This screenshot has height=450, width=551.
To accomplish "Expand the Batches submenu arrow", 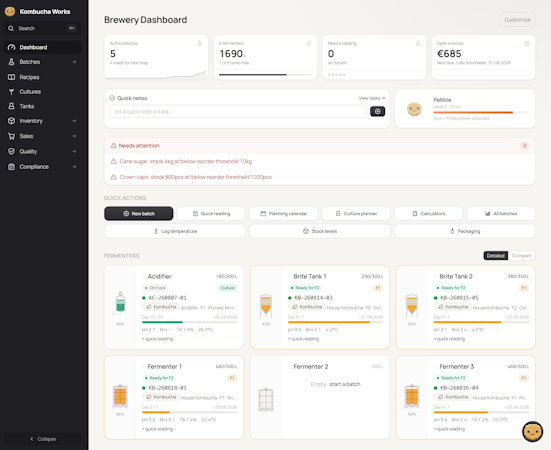I will click(x=74, y=62).
